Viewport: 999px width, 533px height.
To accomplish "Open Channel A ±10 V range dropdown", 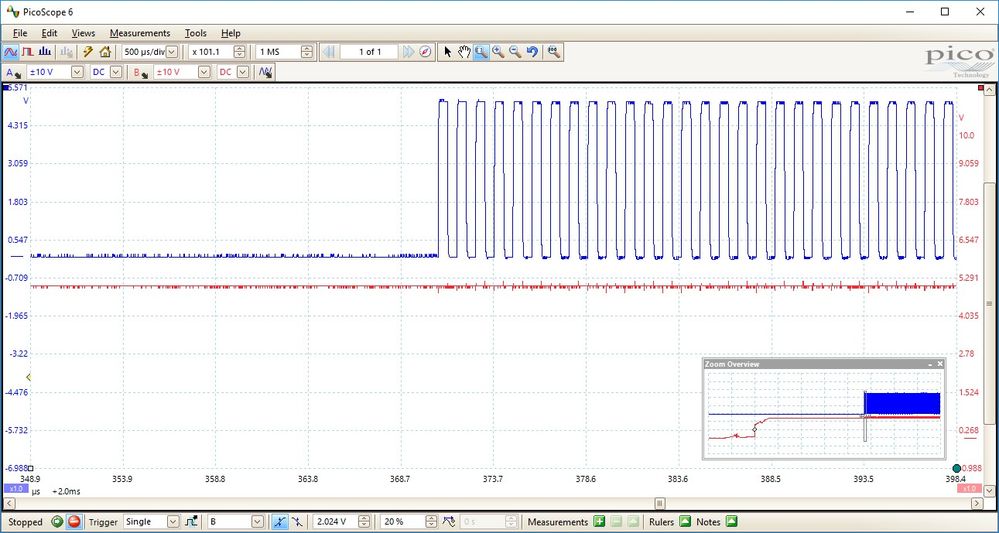I will pos(77,73).
